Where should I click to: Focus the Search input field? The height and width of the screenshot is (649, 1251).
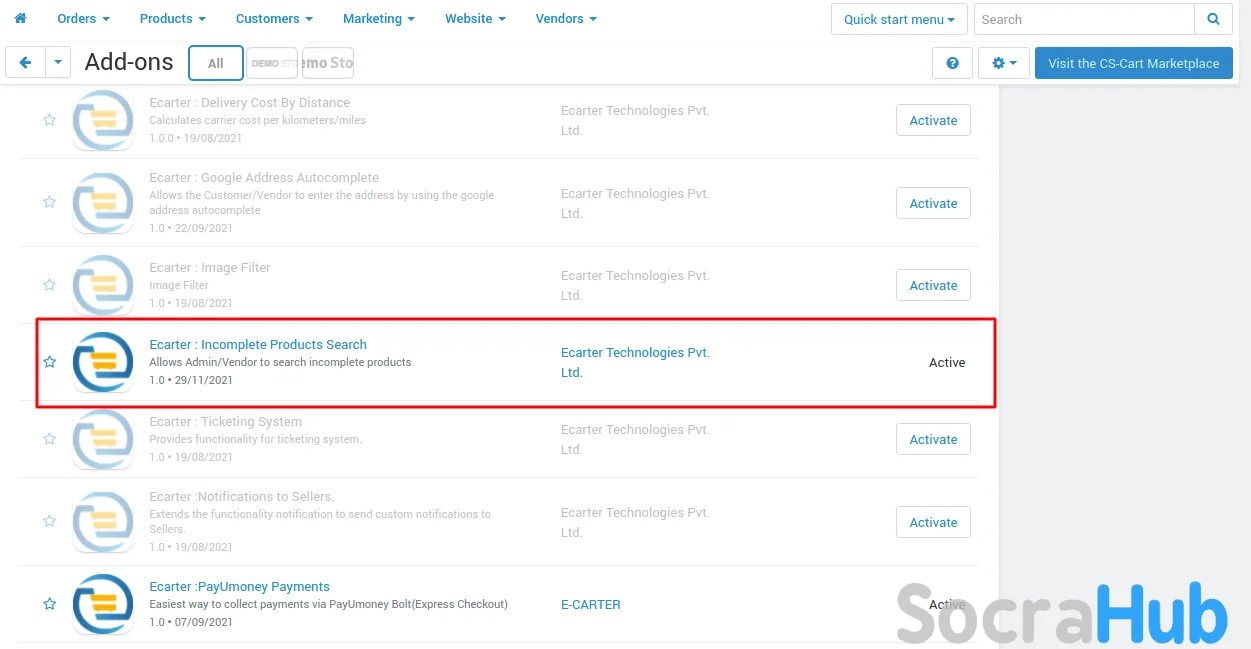pos(1083,19)
